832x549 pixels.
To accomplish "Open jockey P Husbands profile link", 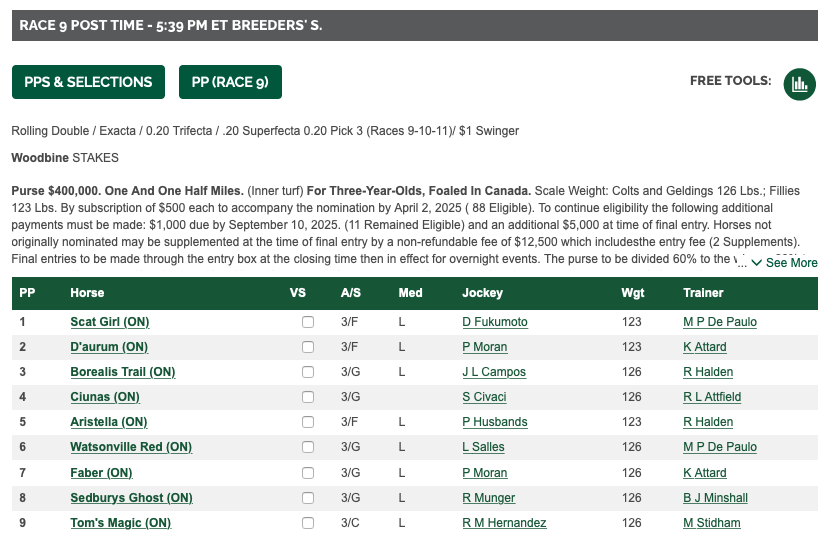I will [x=495, y=422].
